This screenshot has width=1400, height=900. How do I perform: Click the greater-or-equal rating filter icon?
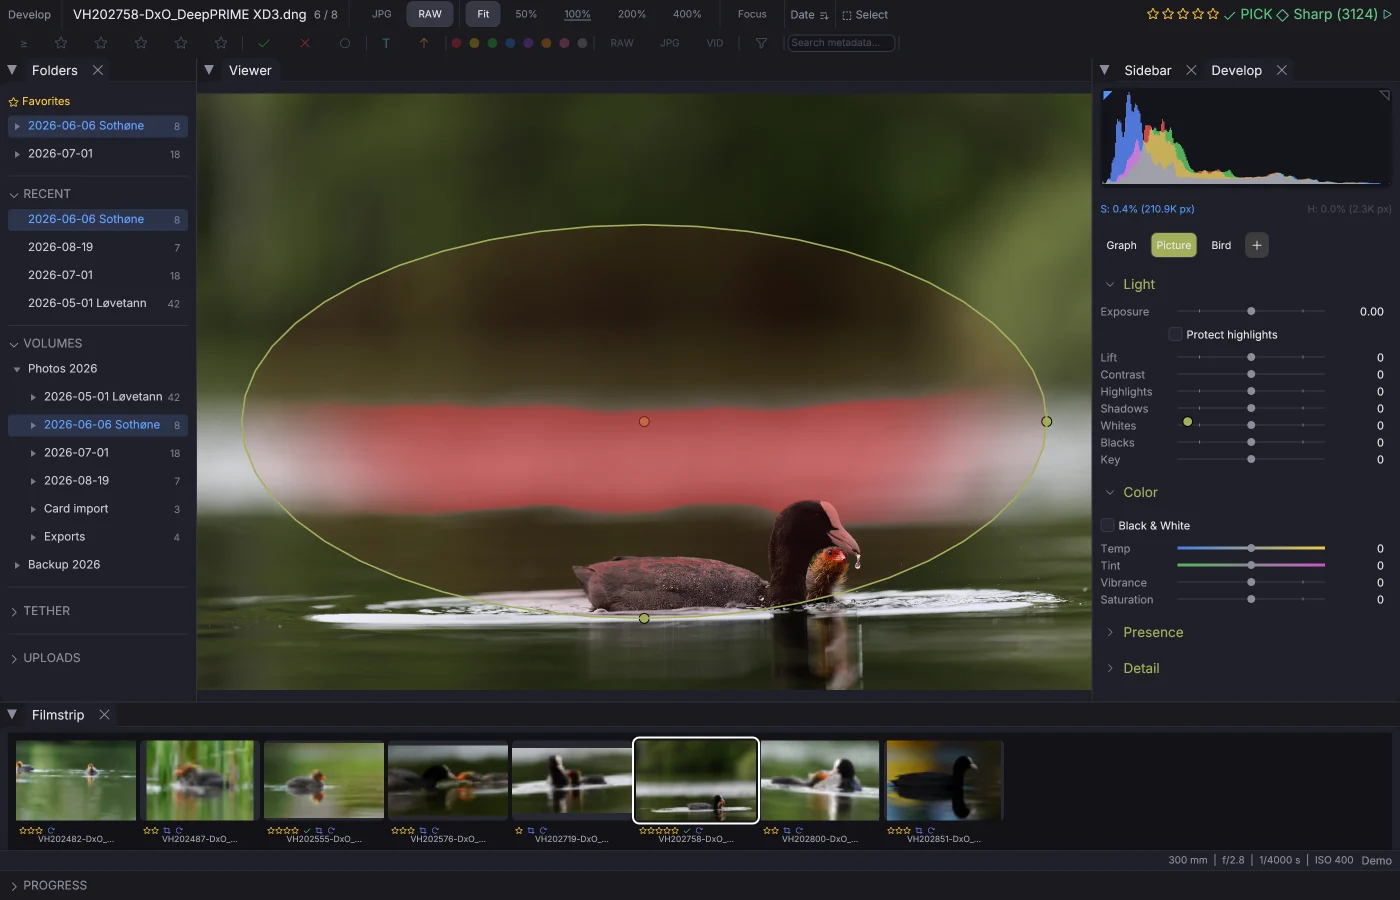(24, 43)
